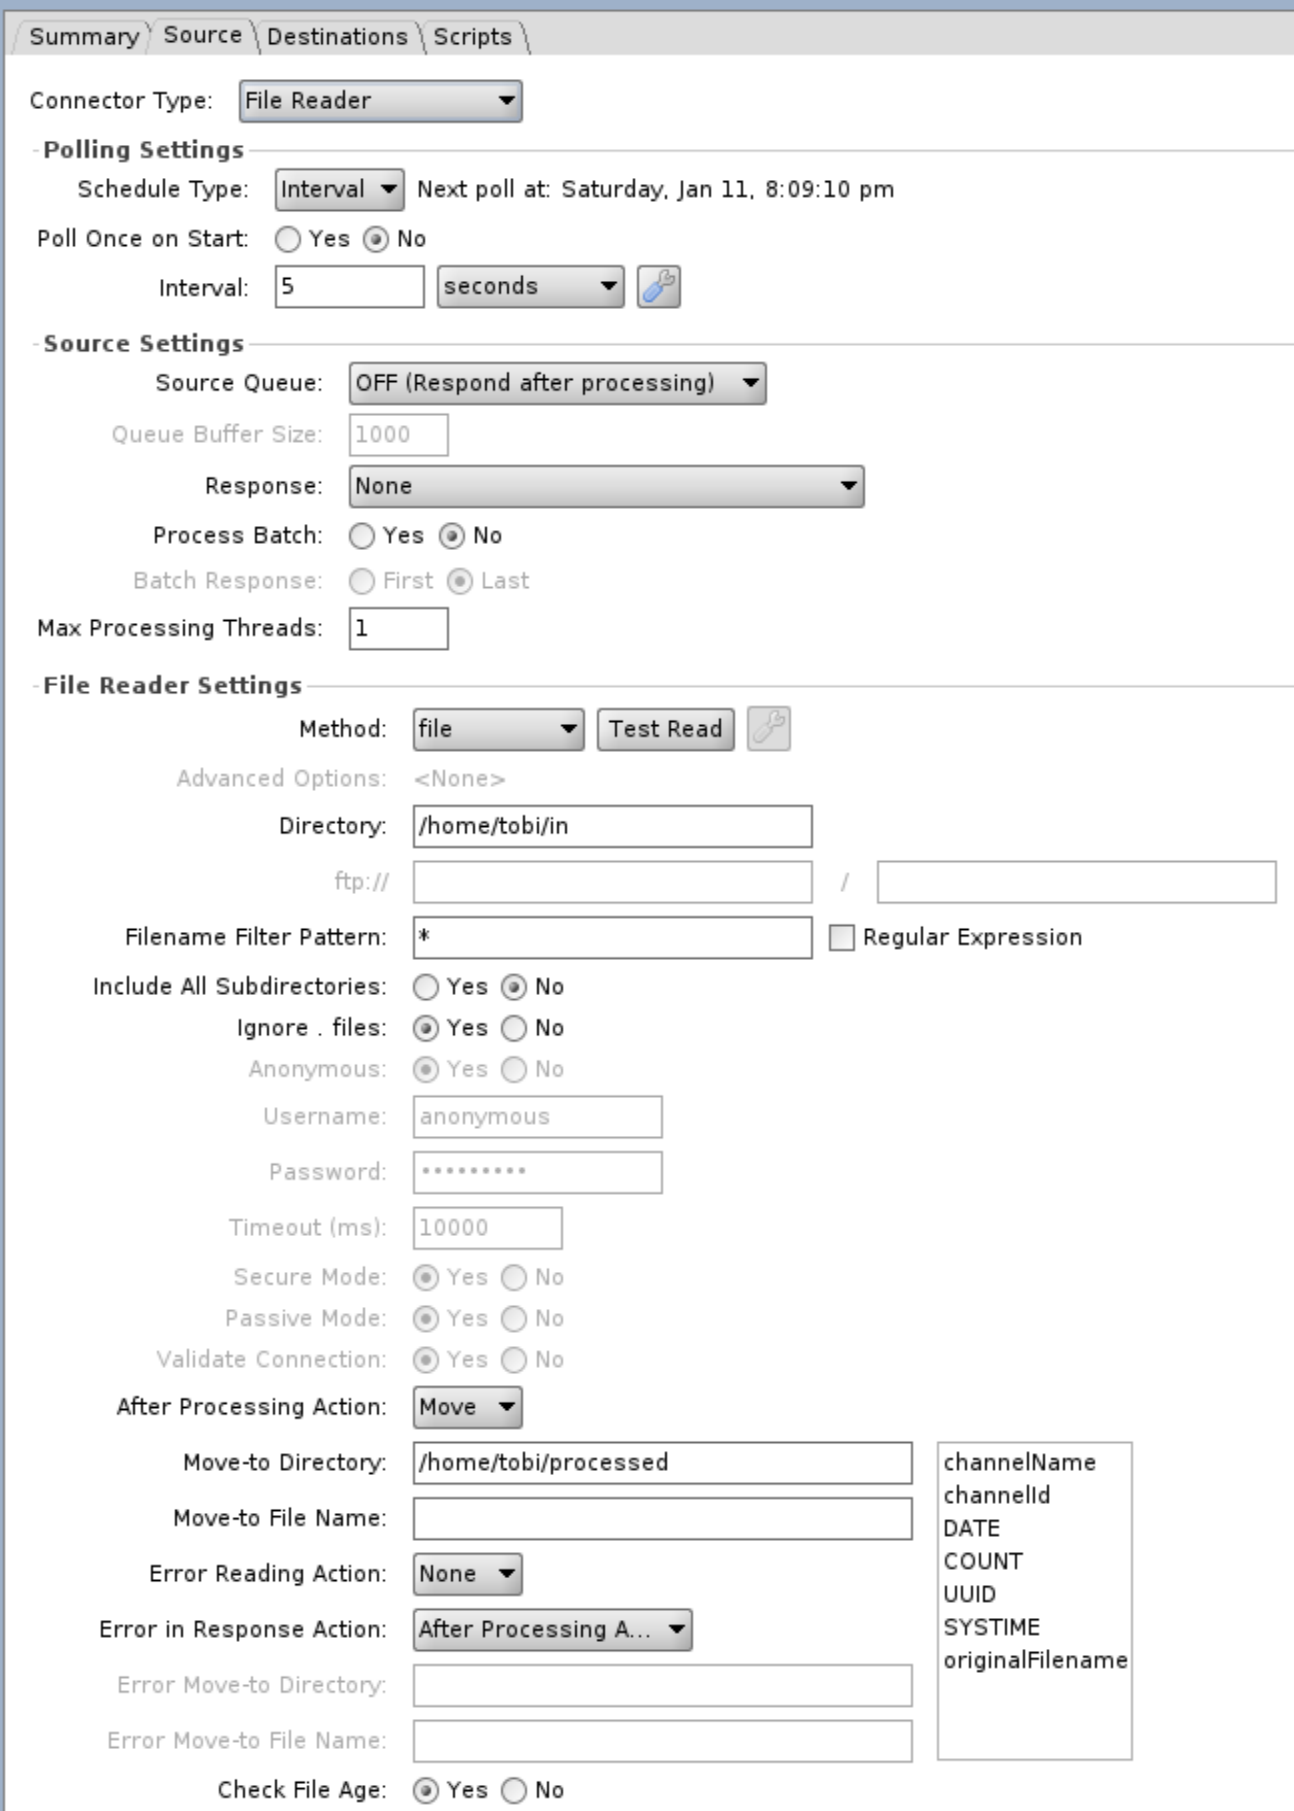Click the Directory input field
Viewport: 1294px width, 1811px height.
click(x=612, y=827)
